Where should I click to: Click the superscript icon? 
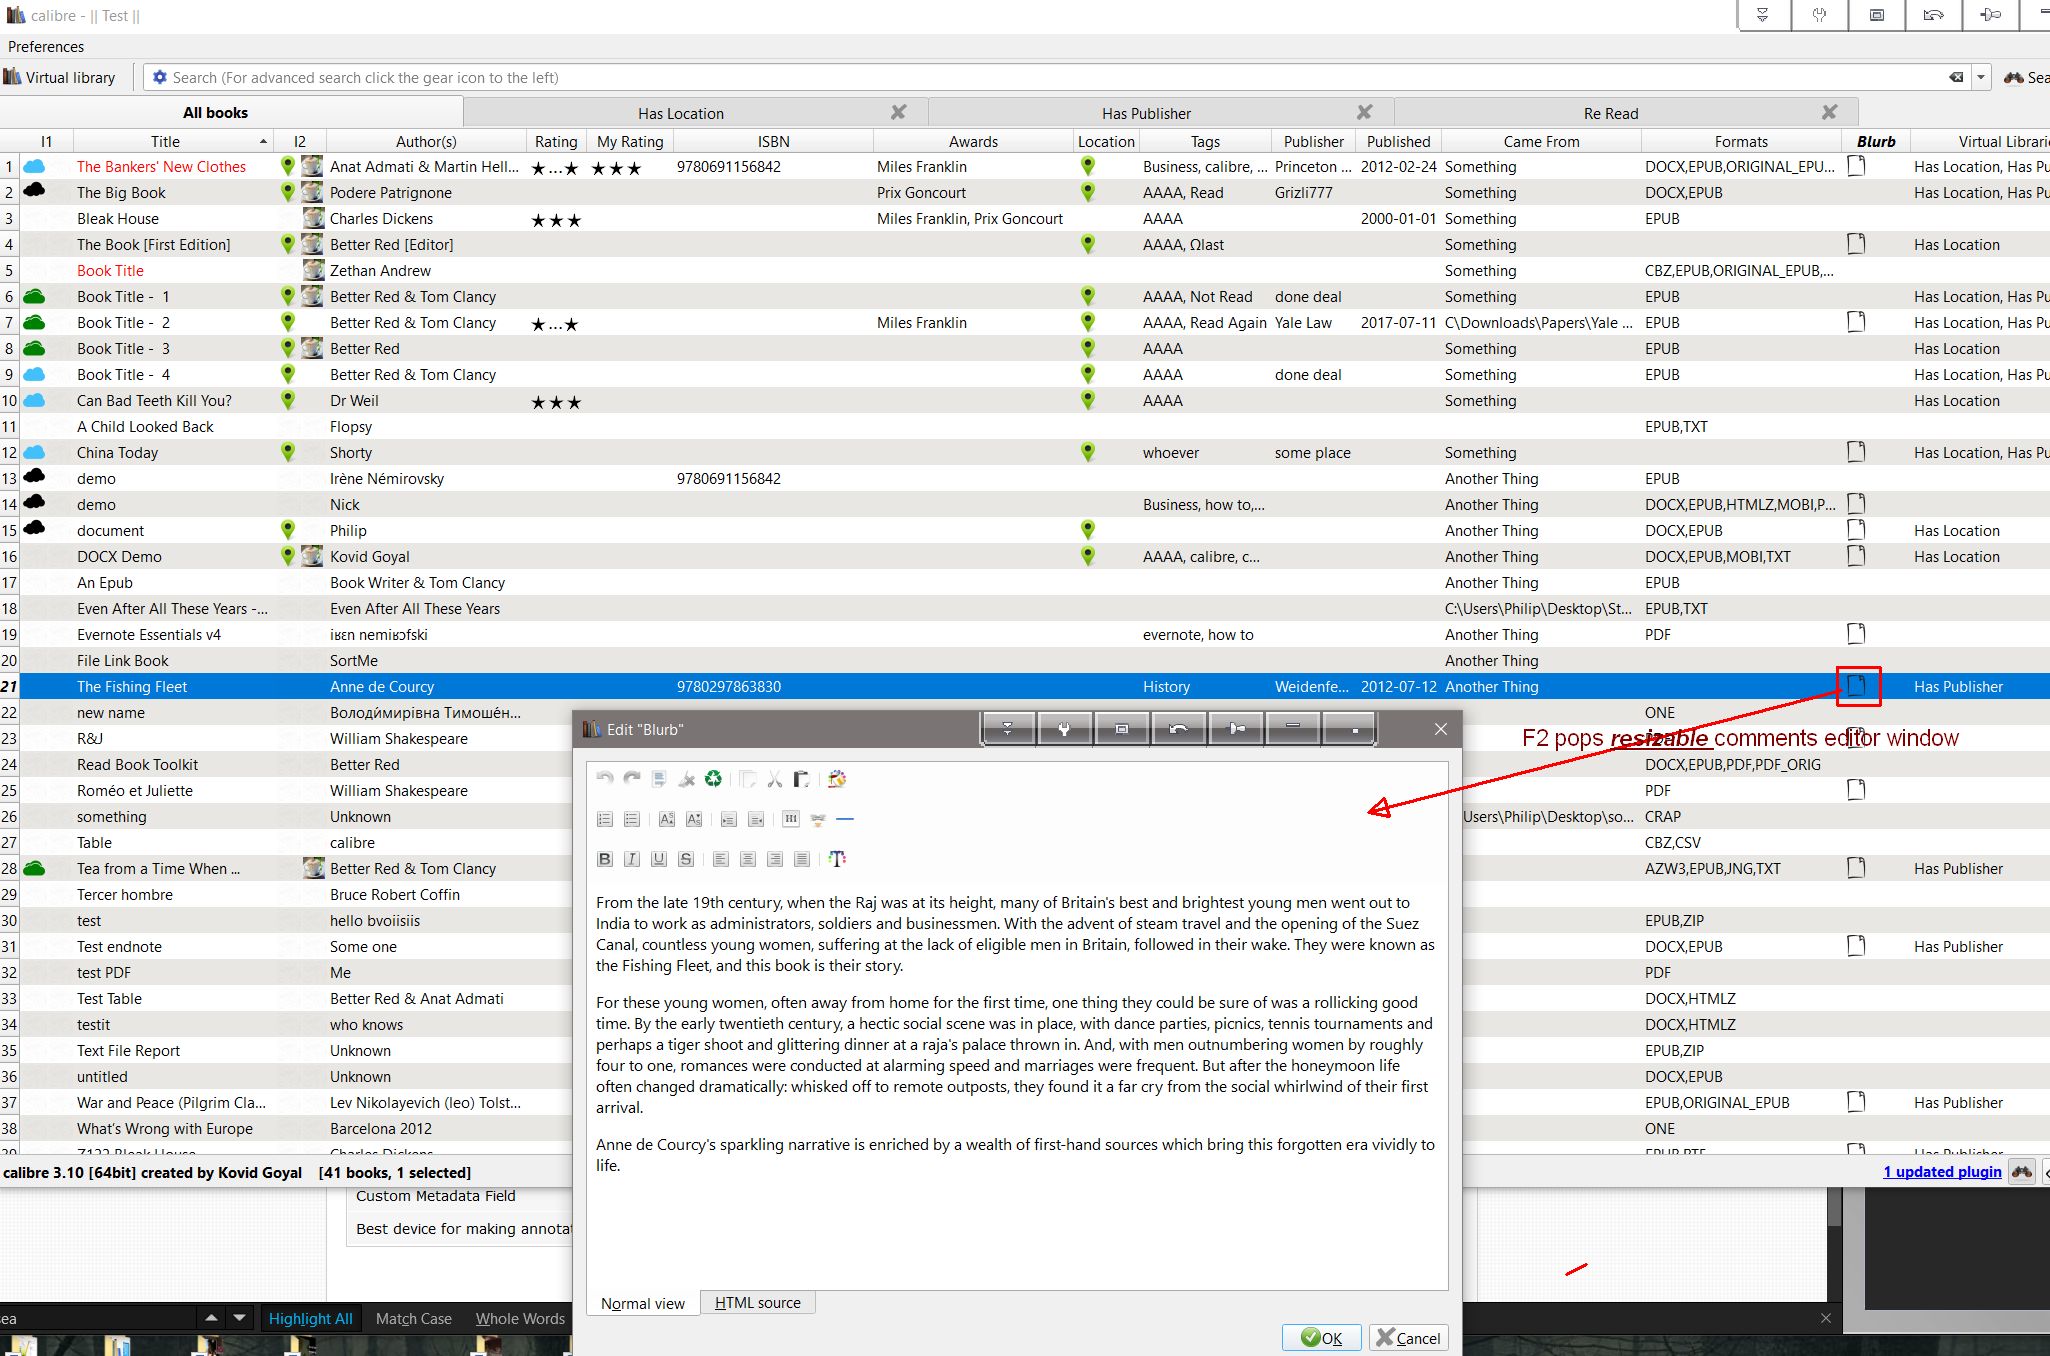pyautogui.click(x=667, y=819)
